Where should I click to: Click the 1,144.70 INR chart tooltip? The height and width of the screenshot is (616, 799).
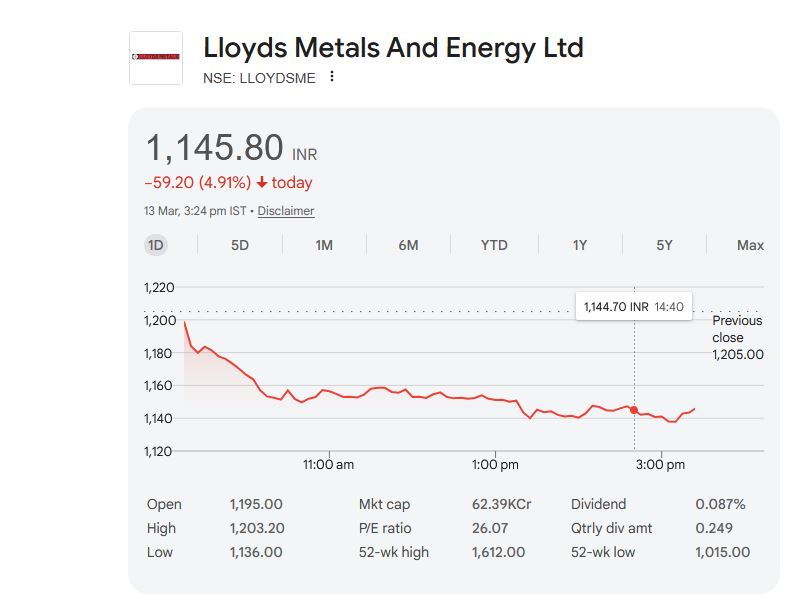(633, 307)
